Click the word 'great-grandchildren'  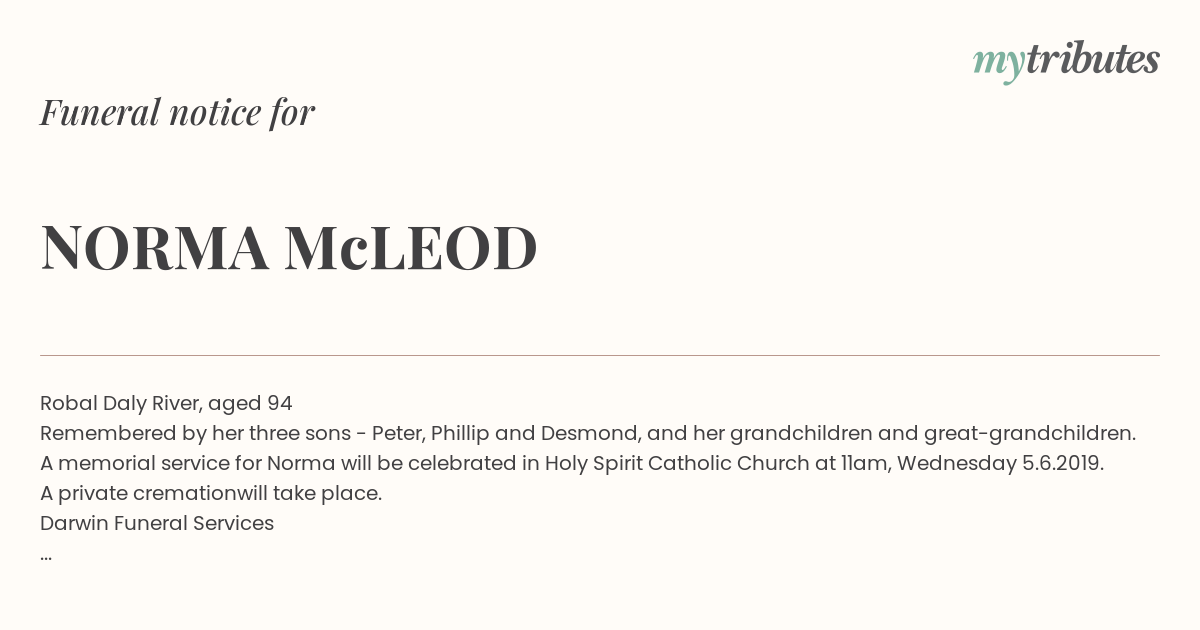(x=1027, y=434)
